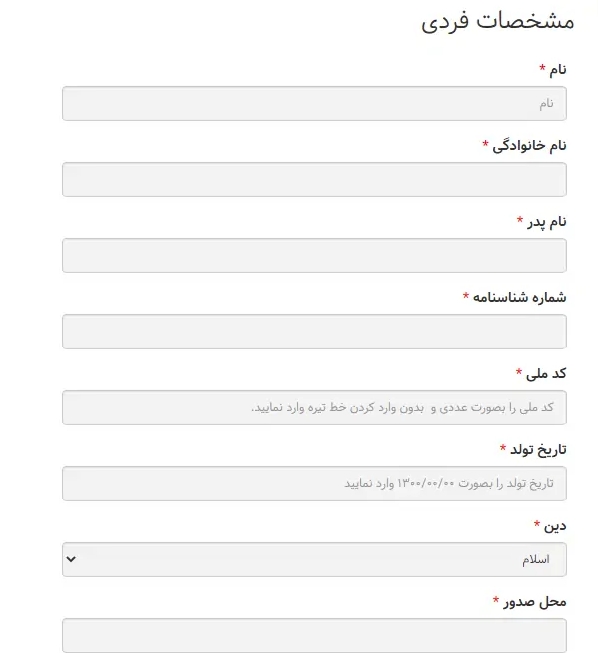Focus the کد ملی national code field
Viewport: 598px width, 653px height.
click(x=314, y=408)
